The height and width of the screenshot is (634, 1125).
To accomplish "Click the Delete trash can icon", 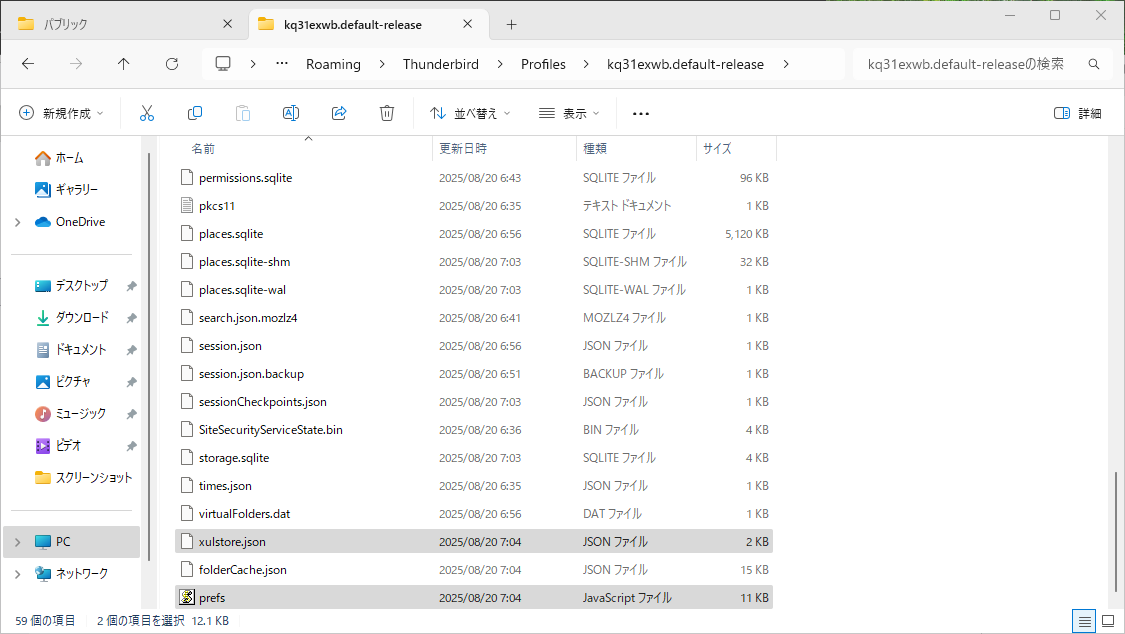I will click(387, 113).
